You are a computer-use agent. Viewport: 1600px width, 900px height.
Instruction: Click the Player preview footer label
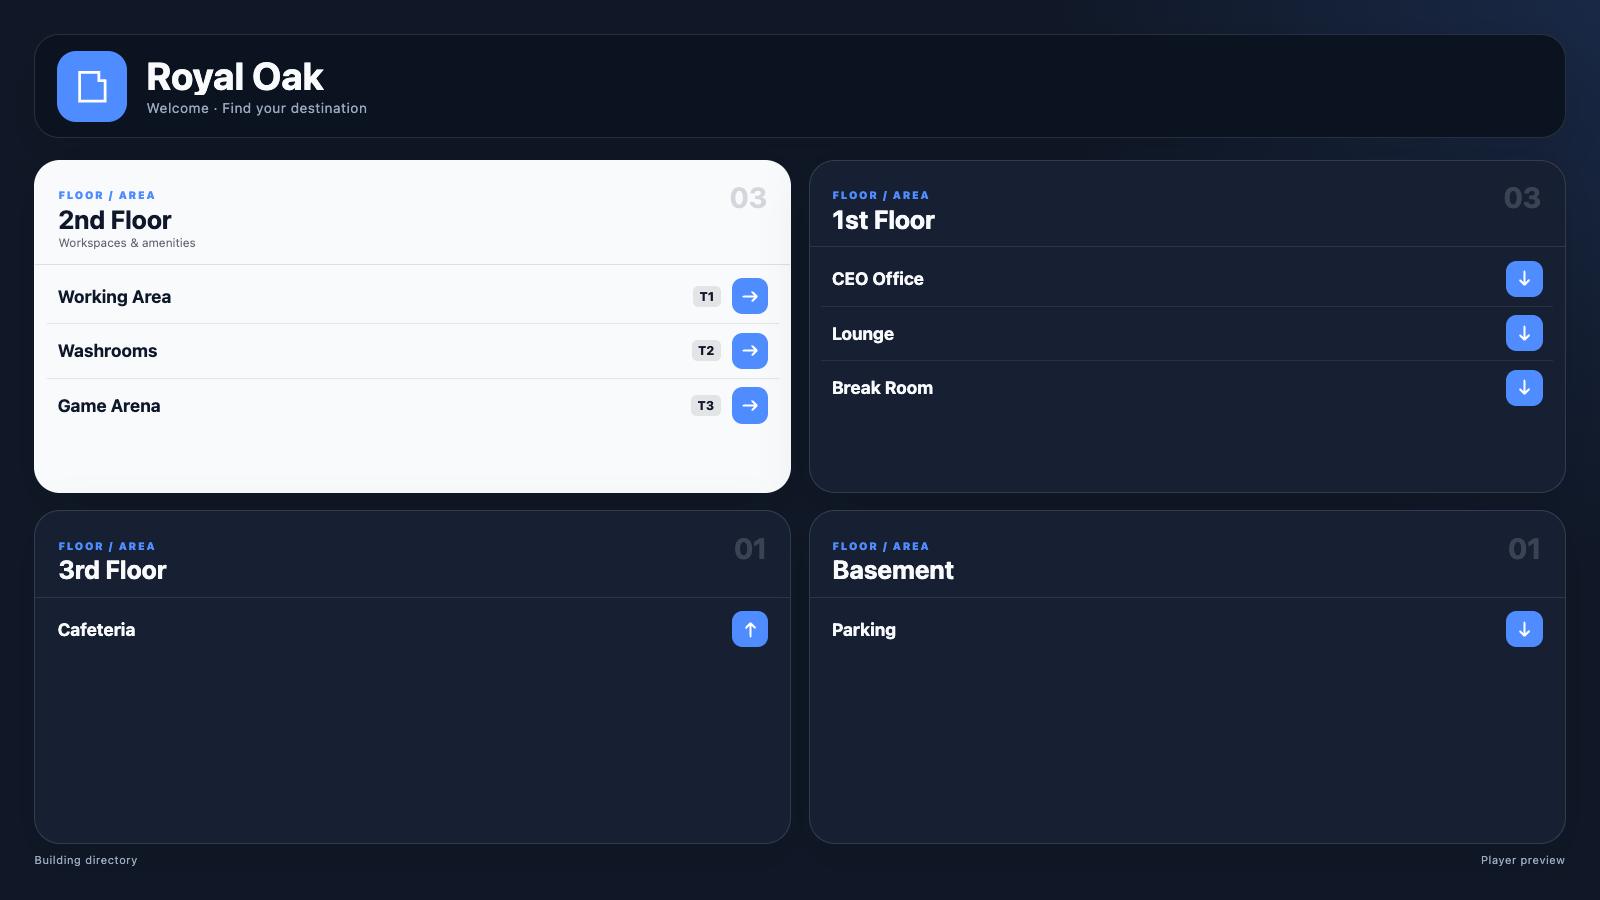1523,860
